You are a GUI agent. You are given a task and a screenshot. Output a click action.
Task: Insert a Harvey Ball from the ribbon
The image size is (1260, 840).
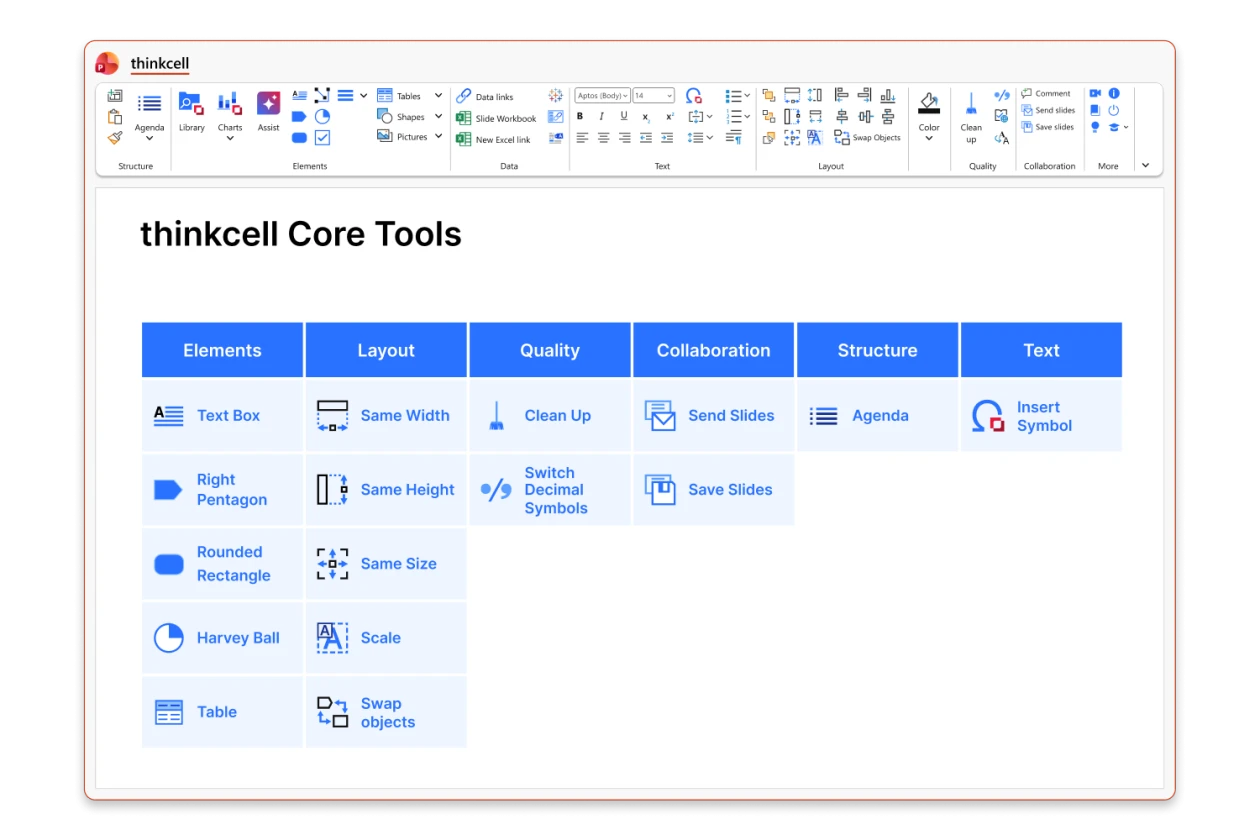(x=322, y=117)
